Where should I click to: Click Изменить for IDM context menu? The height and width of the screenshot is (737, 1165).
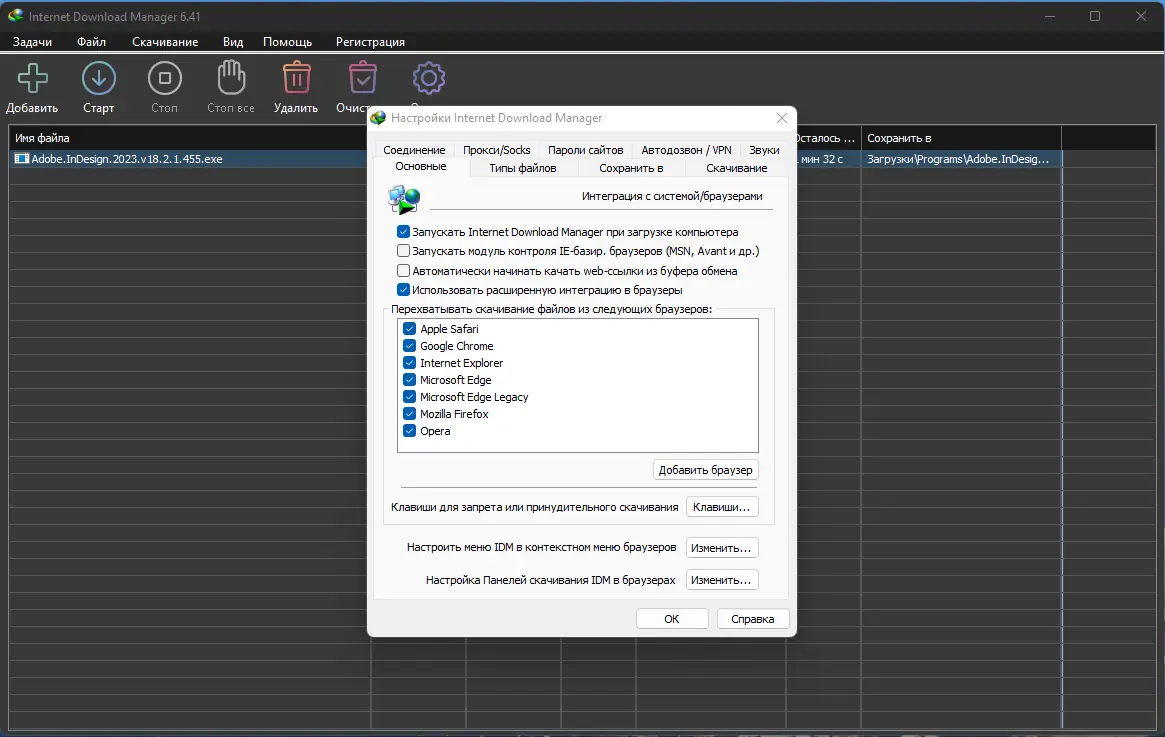[721, 548]
